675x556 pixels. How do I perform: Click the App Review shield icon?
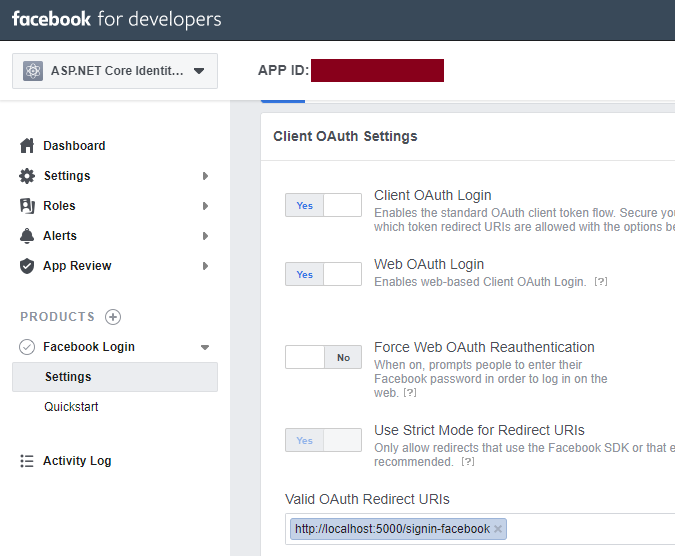pos(27,266)
